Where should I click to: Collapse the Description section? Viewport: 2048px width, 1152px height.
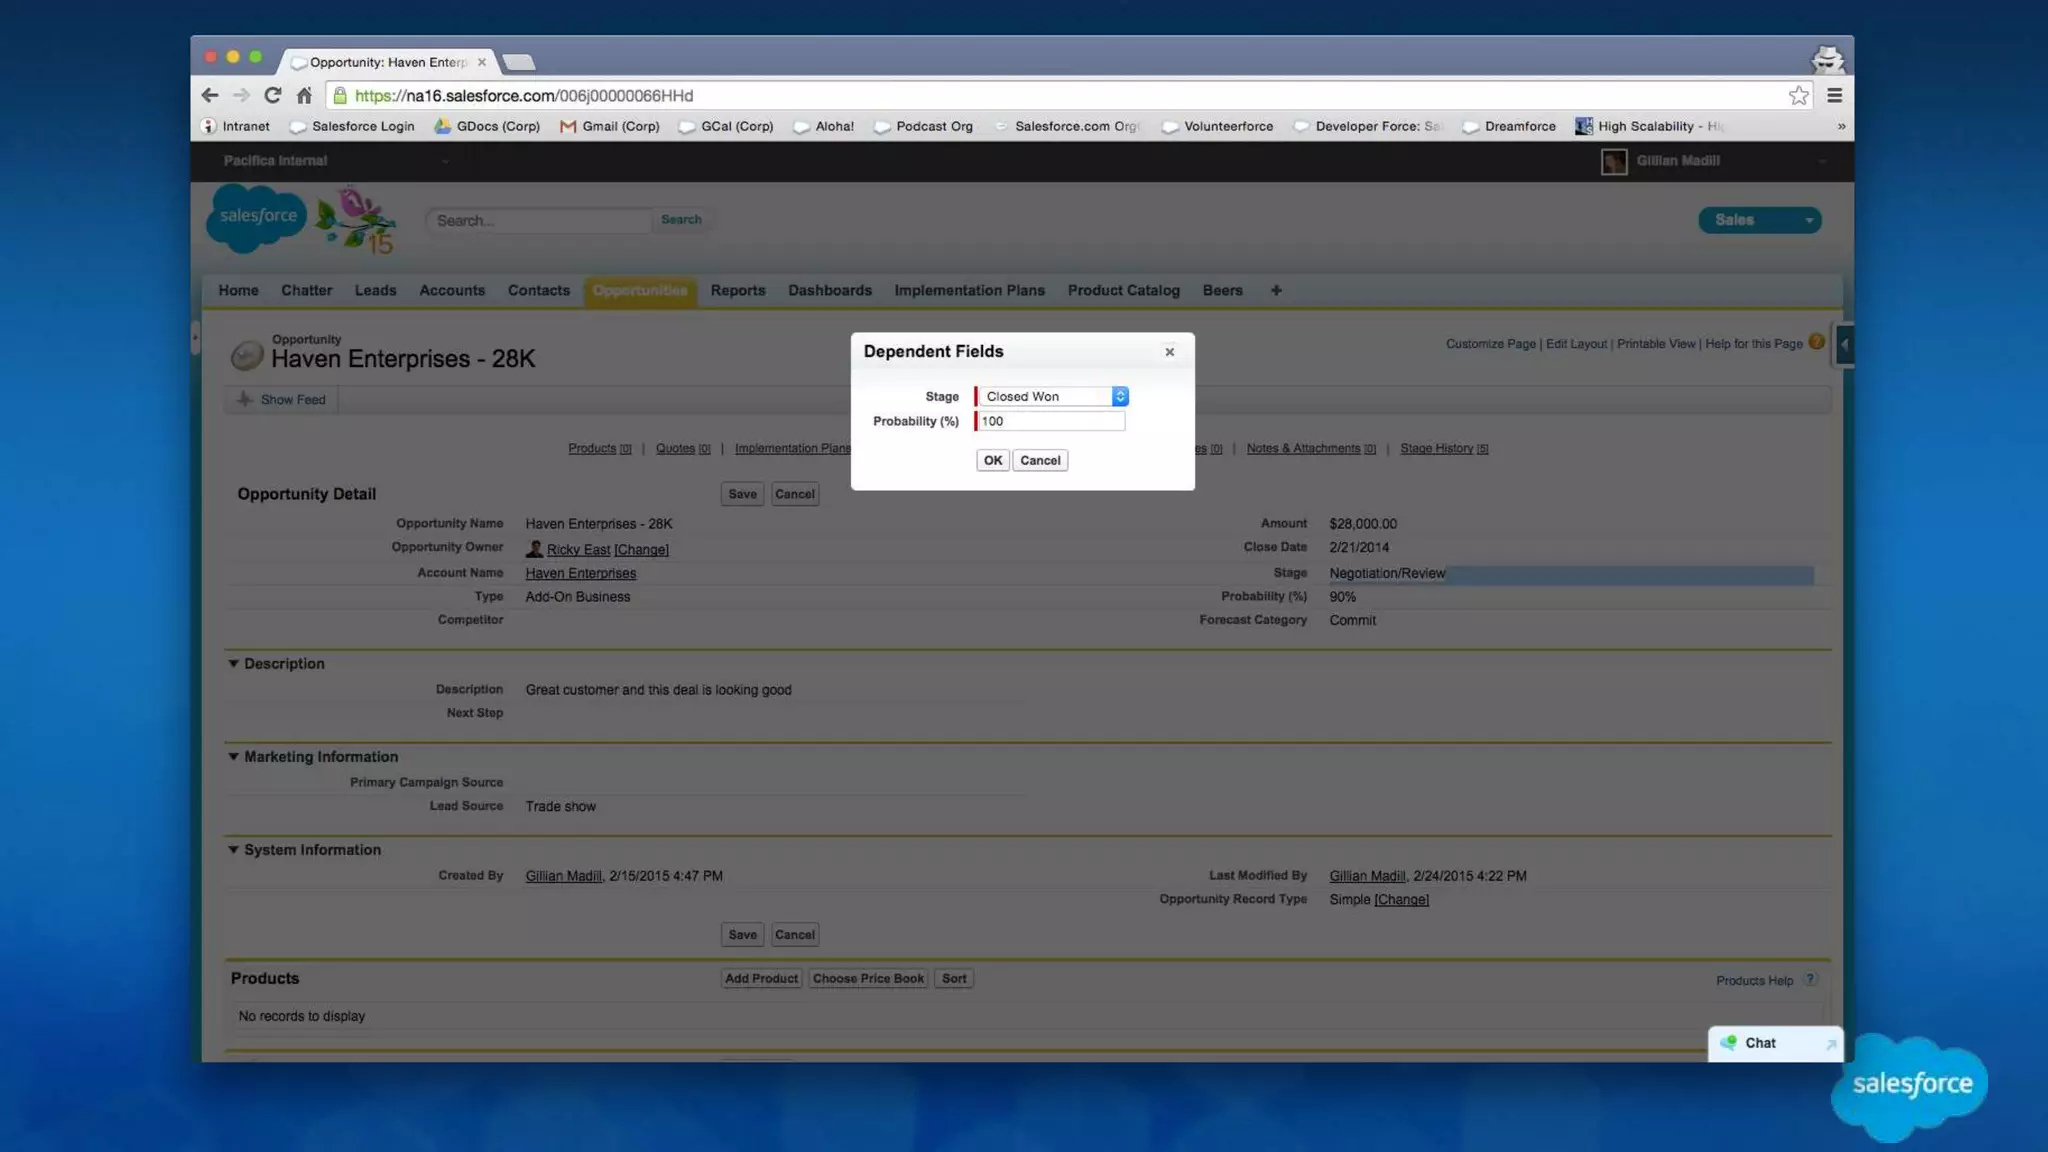[233, 663]
